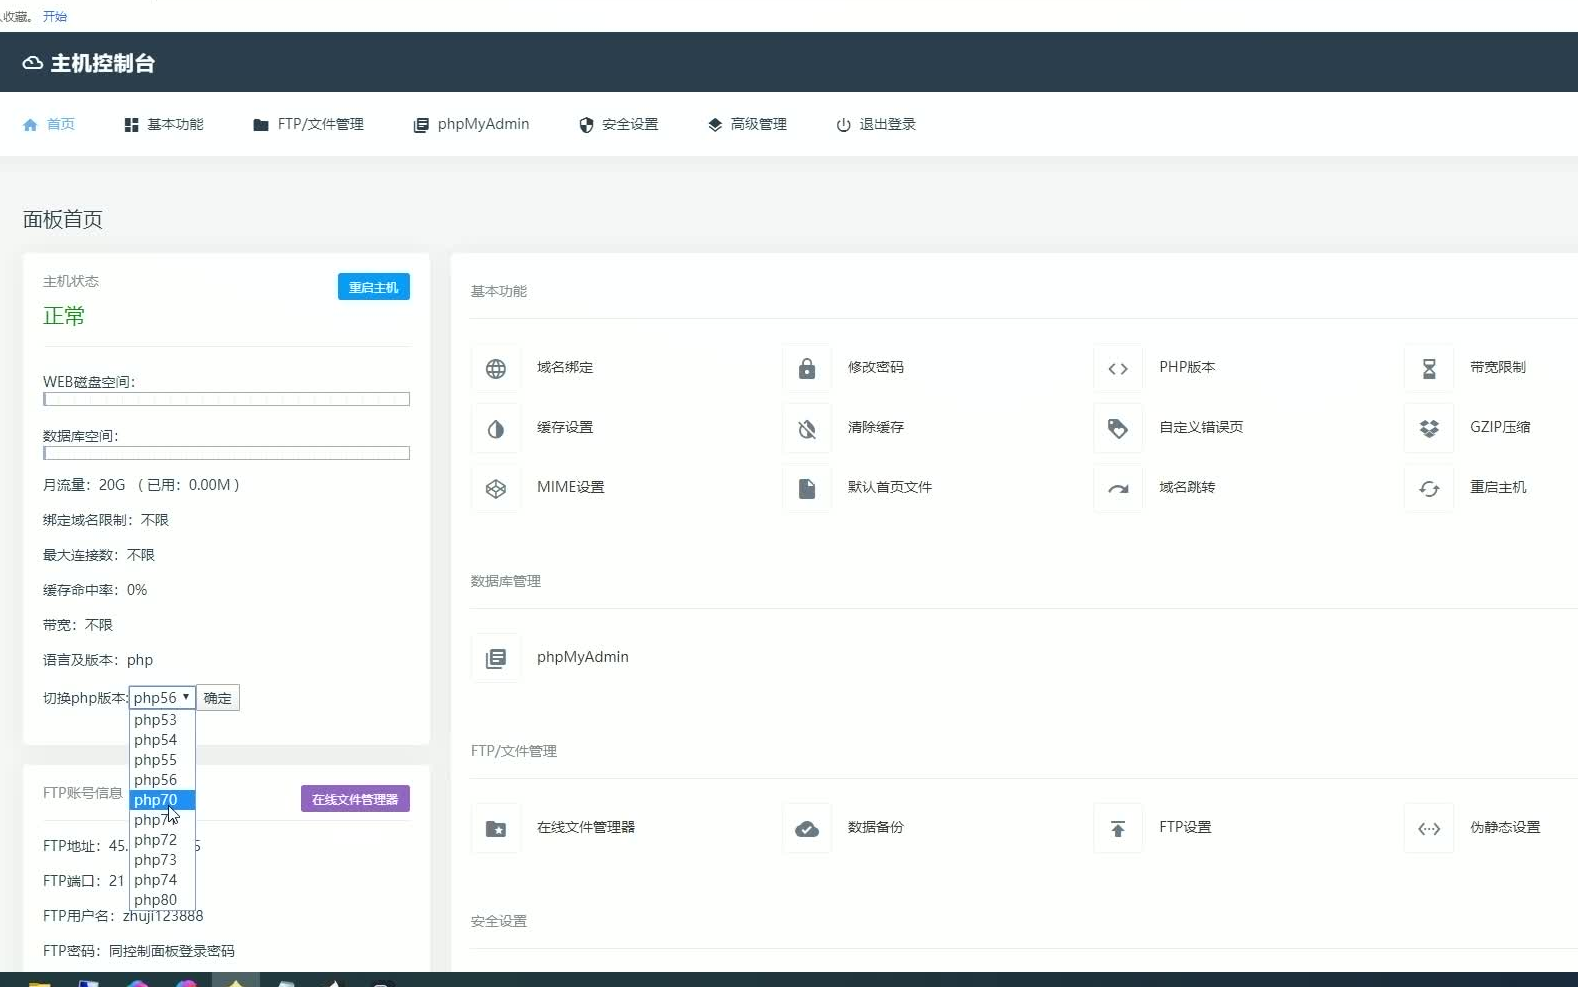This screenshot has width=1578, height=987.
Task: Click FTP密码 info line
Action: tap(139, 951)
